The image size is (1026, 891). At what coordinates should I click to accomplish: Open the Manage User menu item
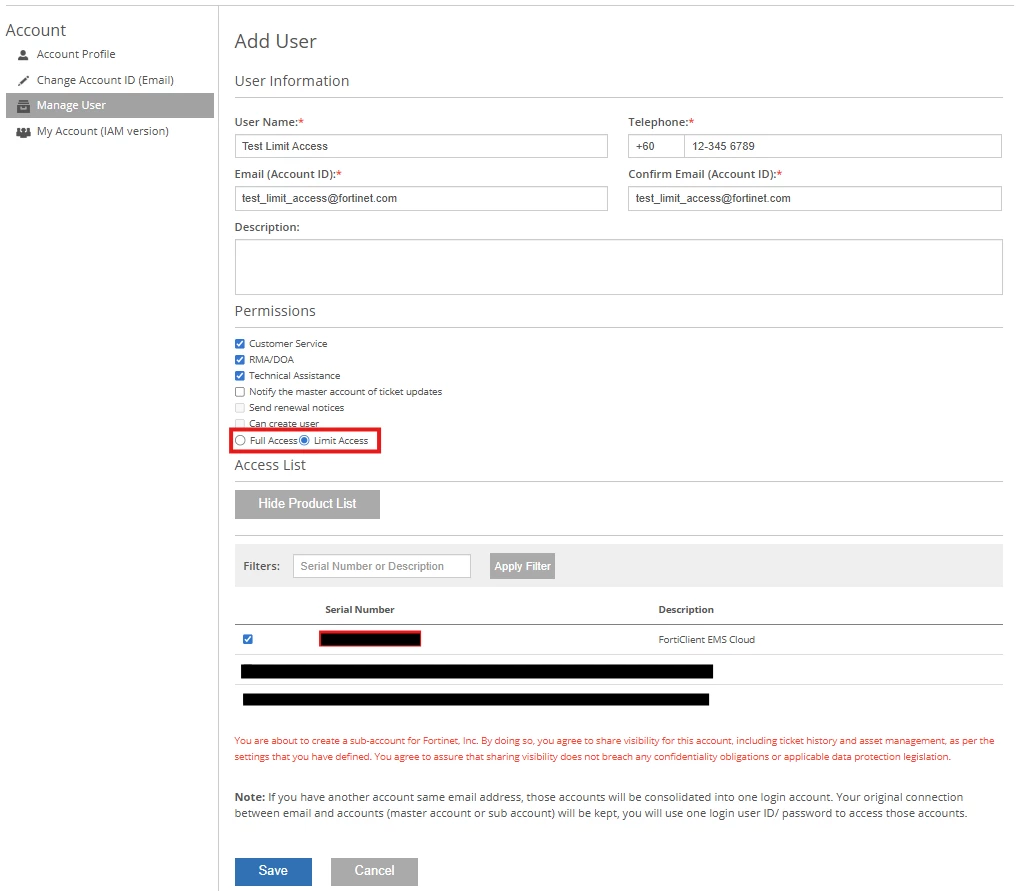pyautogui.click(x=110, y=105)
